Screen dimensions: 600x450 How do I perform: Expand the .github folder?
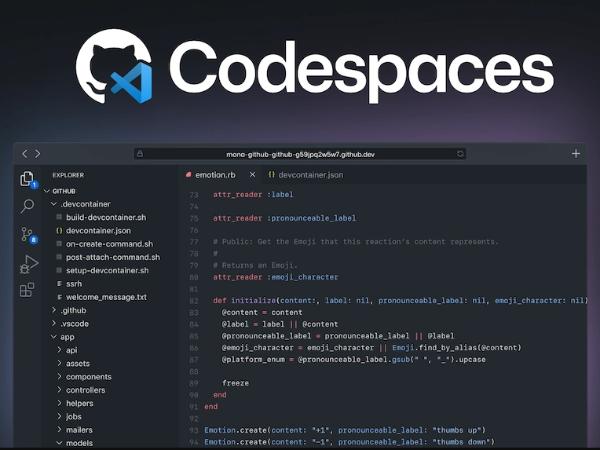click(69, 310)
